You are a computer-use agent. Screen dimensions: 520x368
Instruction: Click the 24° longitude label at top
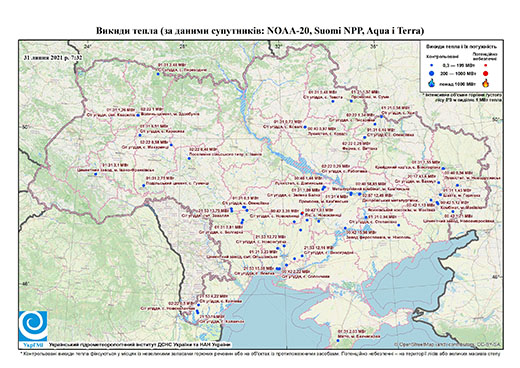pyautogui.click(x=88, y=46)
